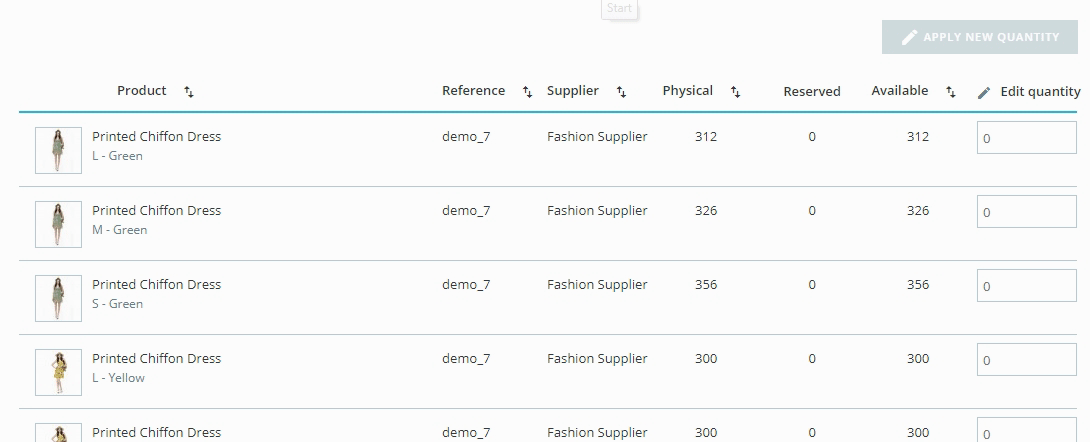This screenshot has width=1090, height=442.
Task: Click the Reserved column header
Action: pyautogui.click(x=811, y=92)
